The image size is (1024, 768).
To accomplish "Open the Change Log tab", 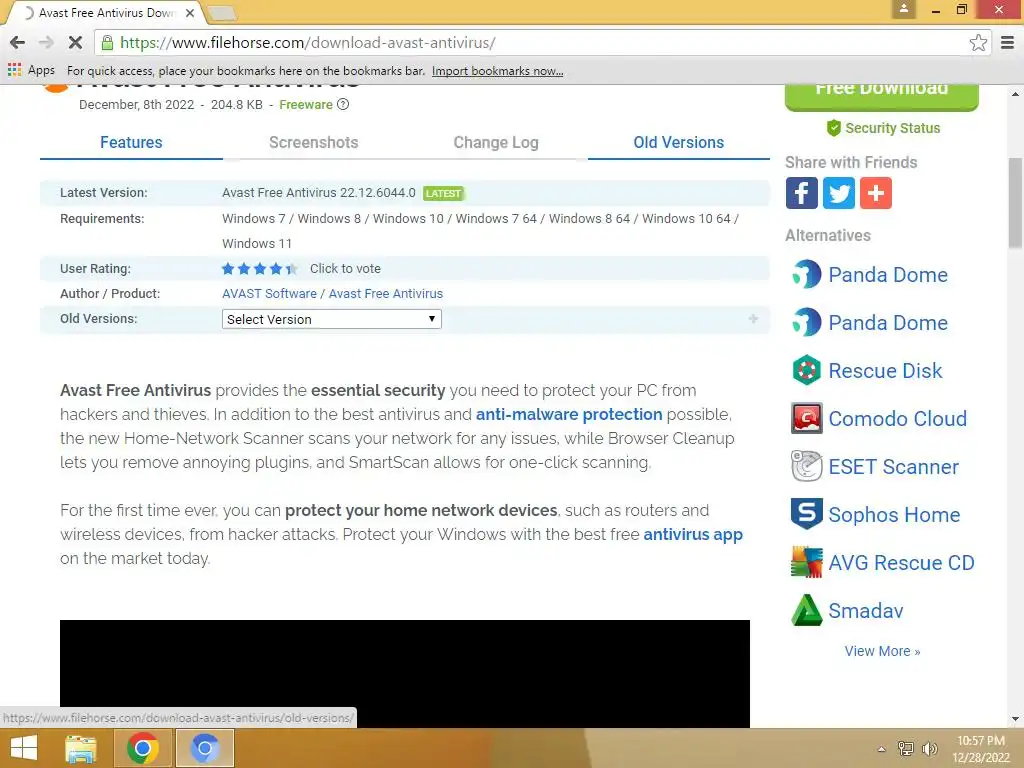I will pos(496,142).
